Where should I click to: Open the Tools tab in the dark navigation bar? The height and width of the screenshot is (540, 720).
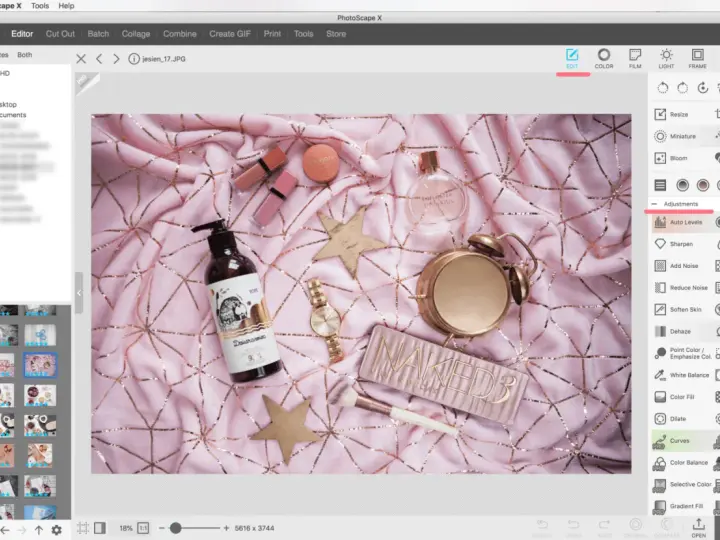pyautogui.click(x=304, y=34)
